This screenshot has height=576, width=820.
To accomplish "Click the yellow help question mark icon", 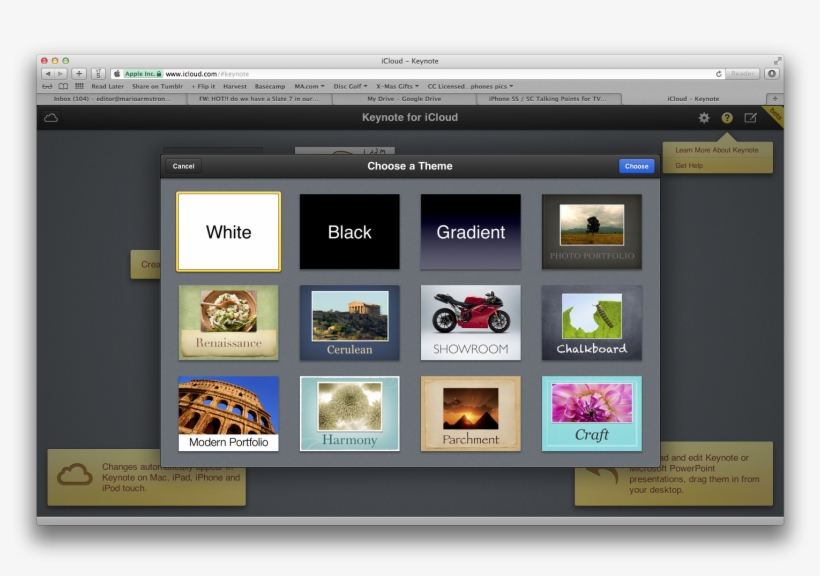I will tap(727, 118).
